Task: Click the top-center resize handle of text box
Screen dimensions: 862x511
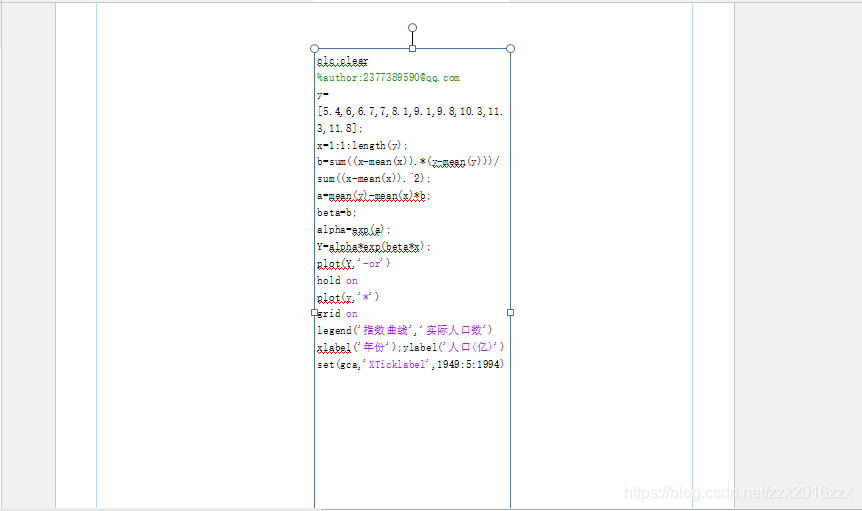Action: pos(412,48)
